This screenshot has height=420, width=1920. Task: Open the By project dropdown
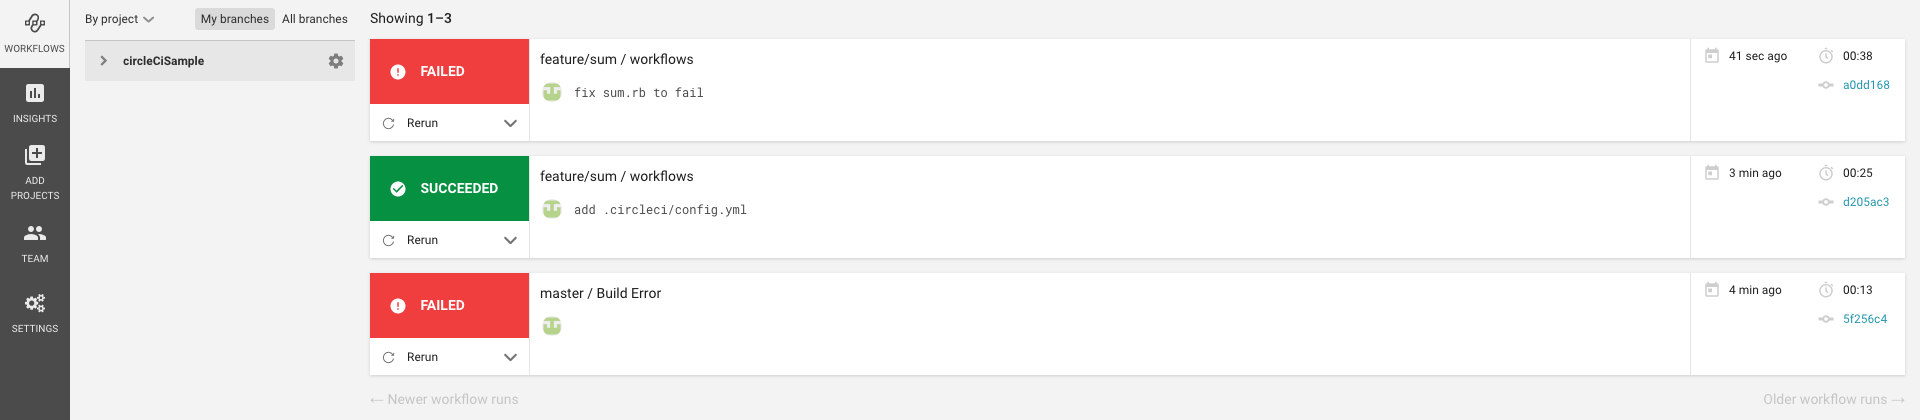pyautogui.click(x=119, y=19)
